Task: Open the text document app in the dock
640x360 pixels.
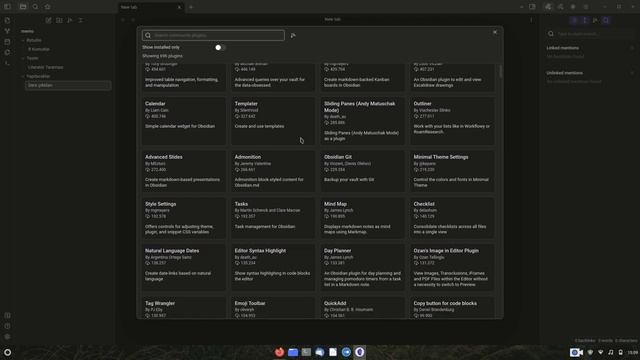Action: click(333, 352)
